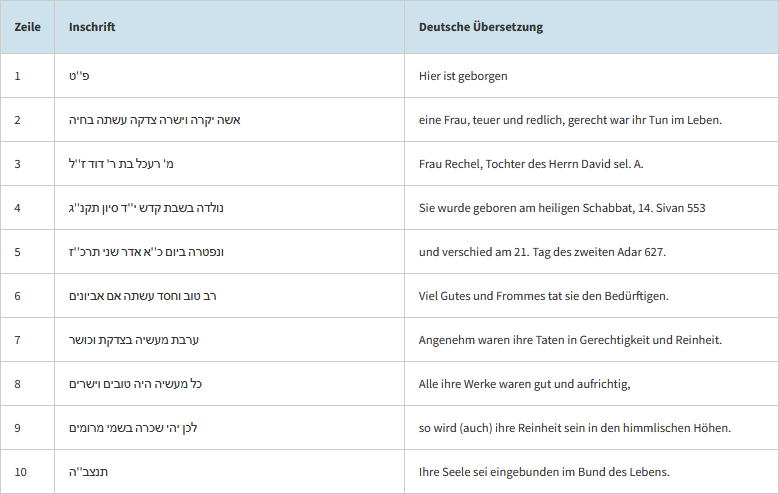Select "Alle ihre Werke waren gut" translation

[x=525, y=384]
